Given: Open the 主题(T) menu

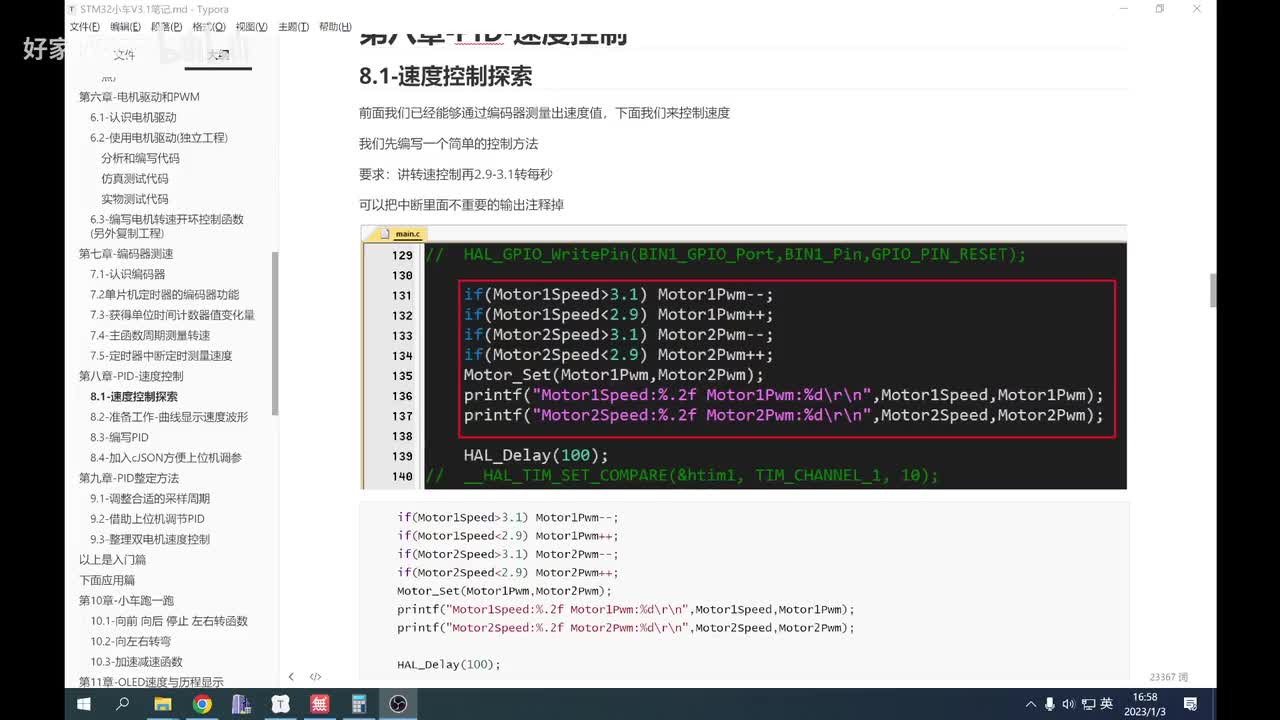Looking at the screenshot, I should tap(293, 27).
